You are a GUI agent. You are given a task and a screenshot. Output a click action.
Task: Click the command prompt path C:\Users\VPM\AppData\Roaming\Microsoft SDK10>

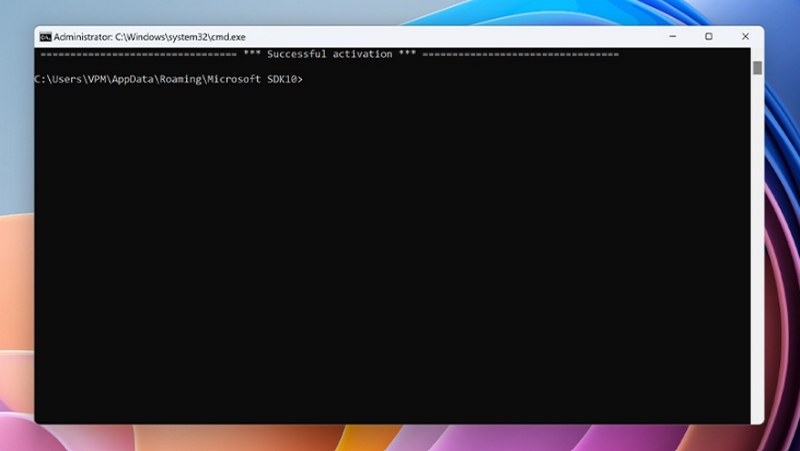coord(168,79)
